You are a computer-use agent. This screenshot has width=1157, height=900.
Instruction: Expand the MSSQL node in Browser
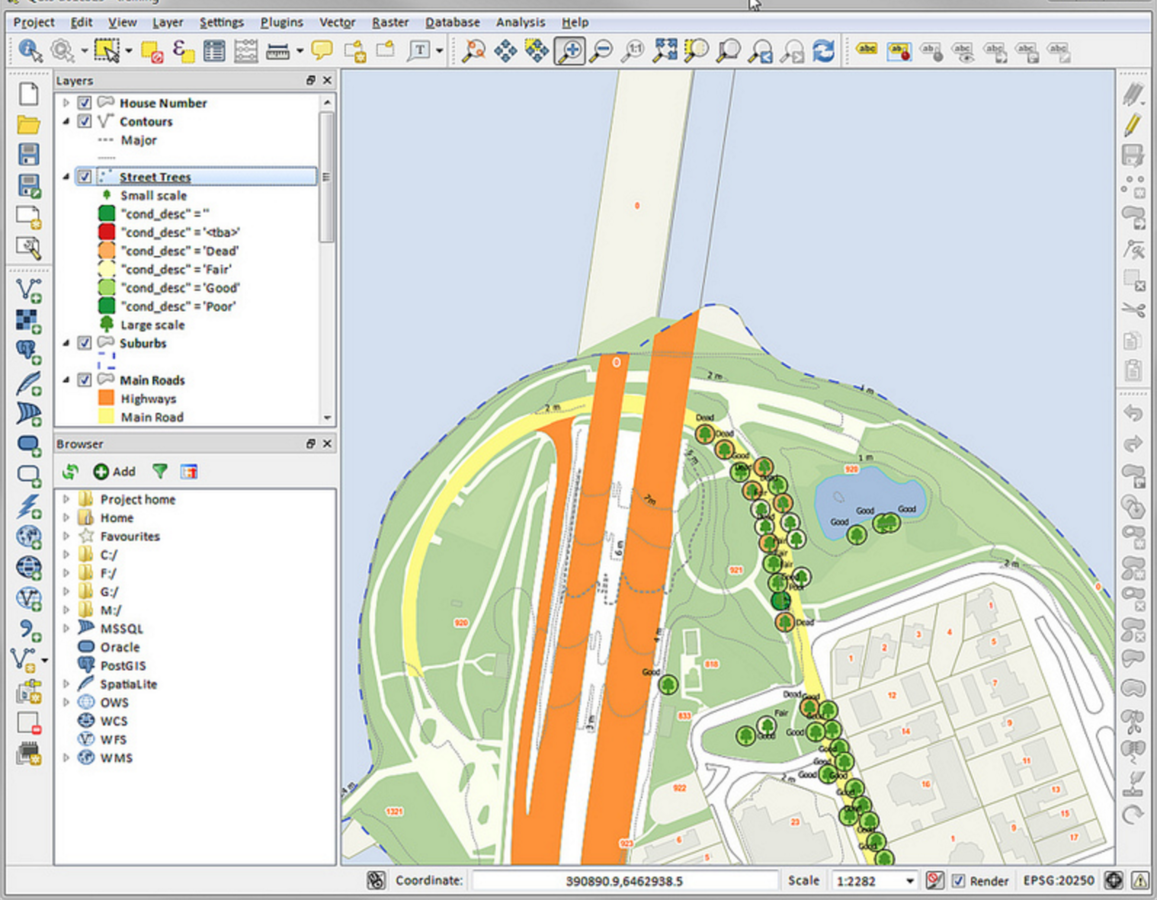[66, 628]
